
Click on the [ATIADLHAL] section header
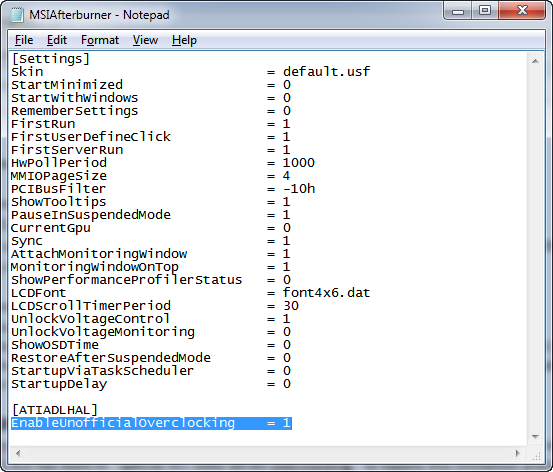click(x=54, y=410)
